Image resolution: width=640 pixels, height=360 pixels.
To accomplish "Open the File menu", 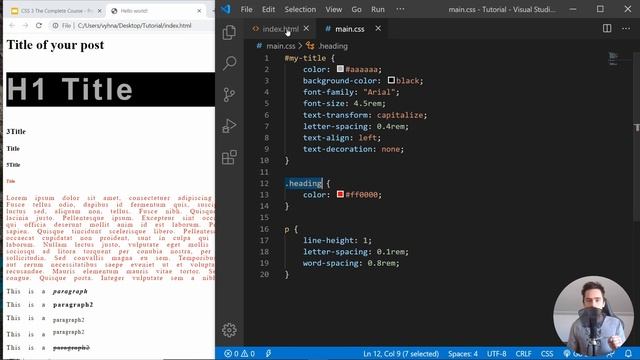I will click(x=246, y=9).
